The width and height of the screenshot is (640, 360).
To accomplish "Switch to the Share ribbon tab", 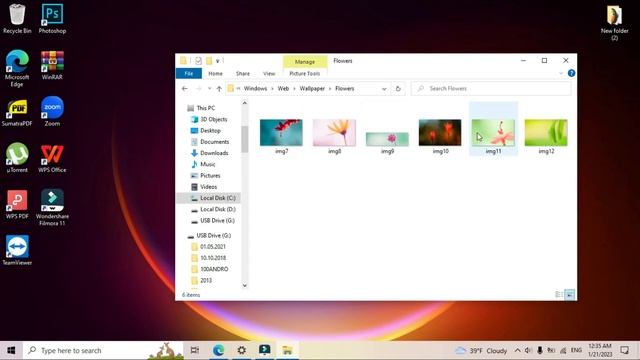I will 242,73.
